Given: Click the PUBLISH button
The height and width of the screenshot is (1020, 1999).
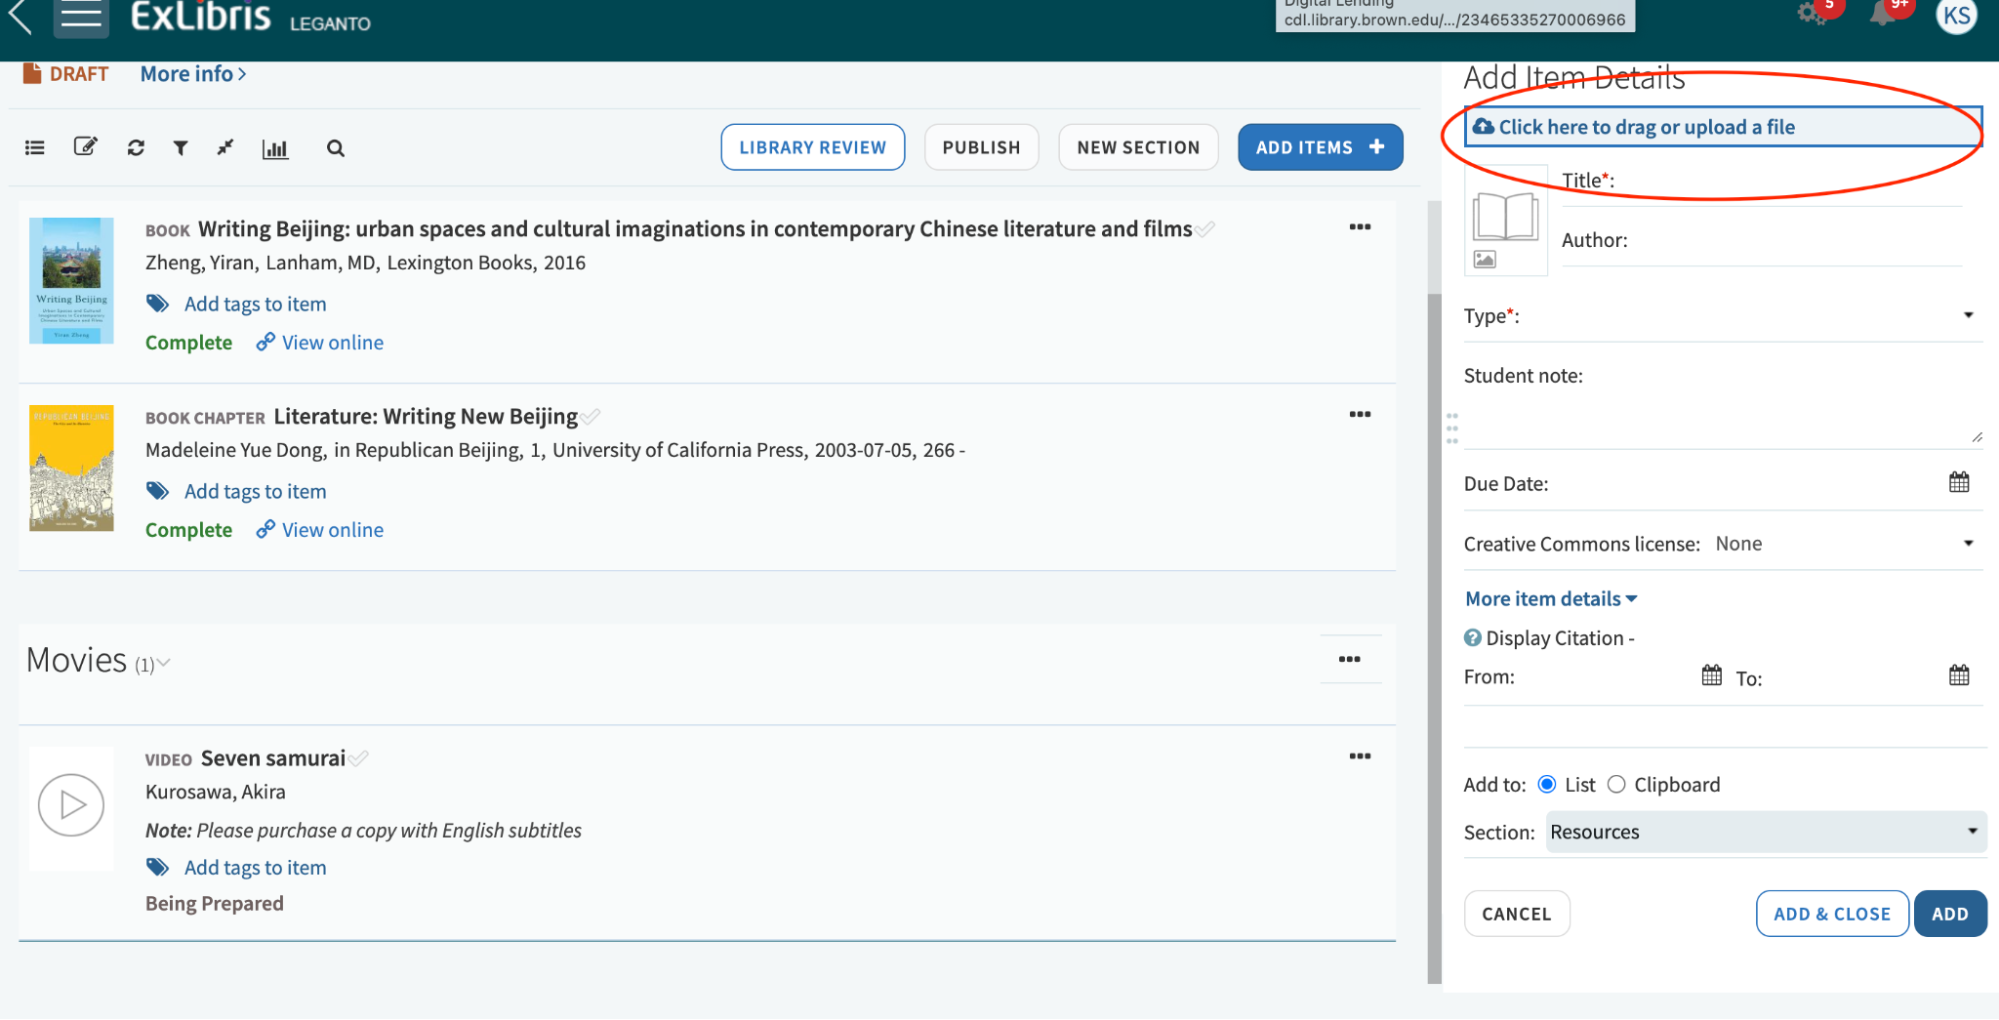Looking at the screenshot, I should (981, 147).
